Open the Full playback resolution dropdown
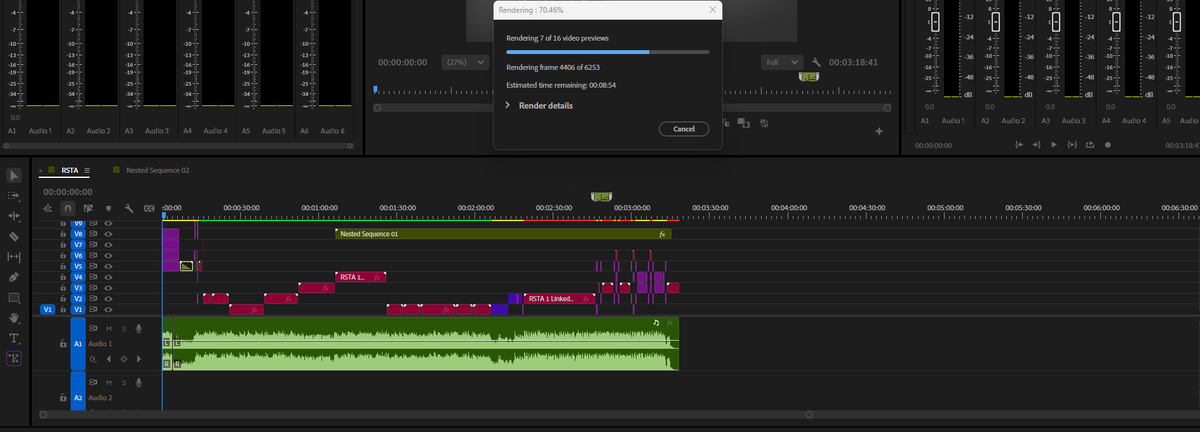The height and width of the screenshot is (432, 1200). [x=783, y=62]
